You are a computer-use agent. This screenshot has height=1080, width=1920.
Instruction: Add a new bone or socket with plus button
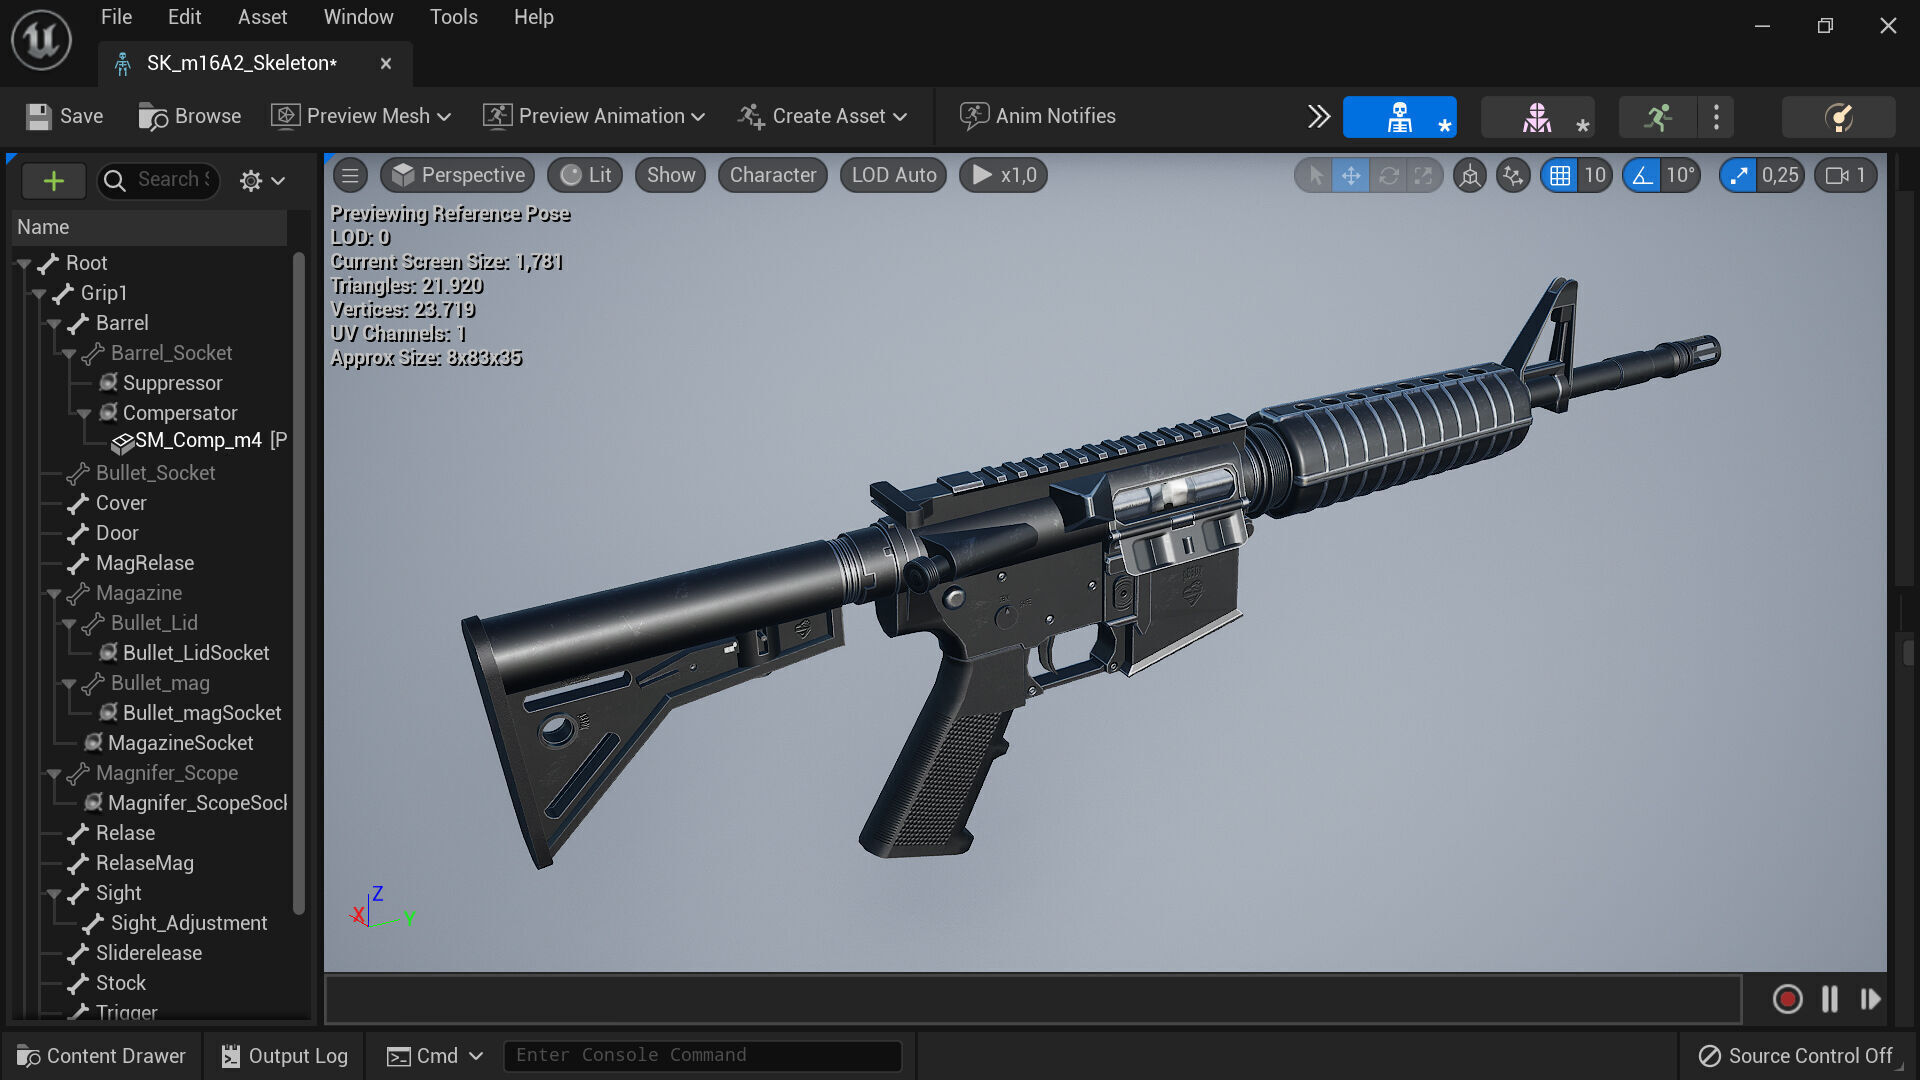pyautogui.click(x=54, y=181)
